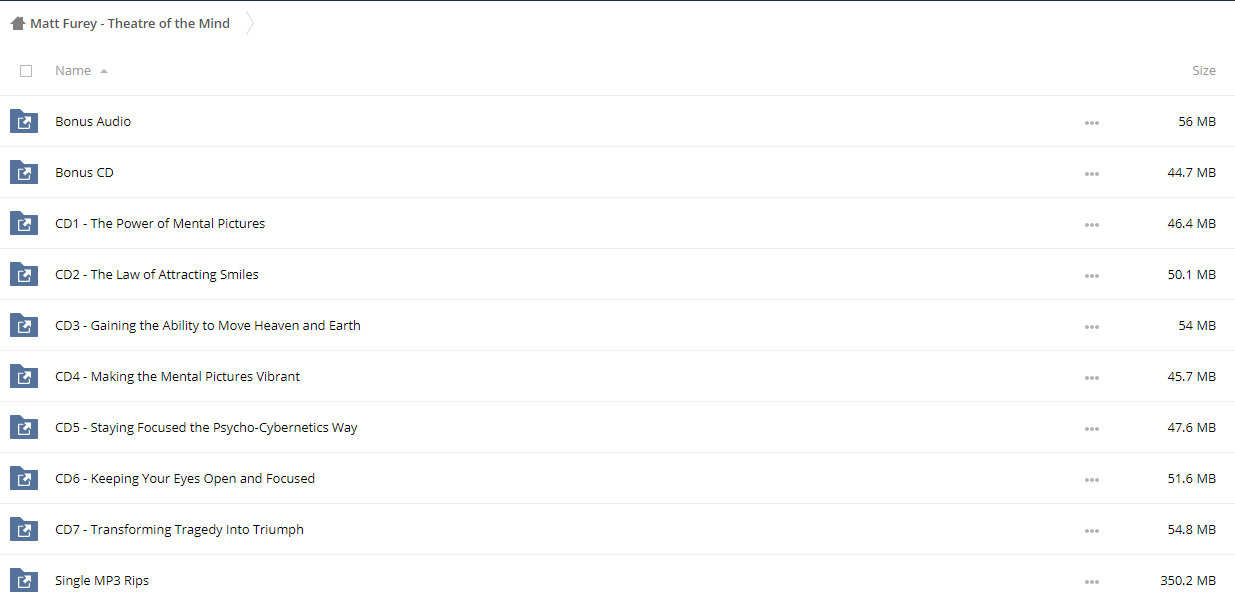This screenshot has width=1235, height=600.
Task: Click the folder icon for the CD3 row
Action: (x=24, y=325)
